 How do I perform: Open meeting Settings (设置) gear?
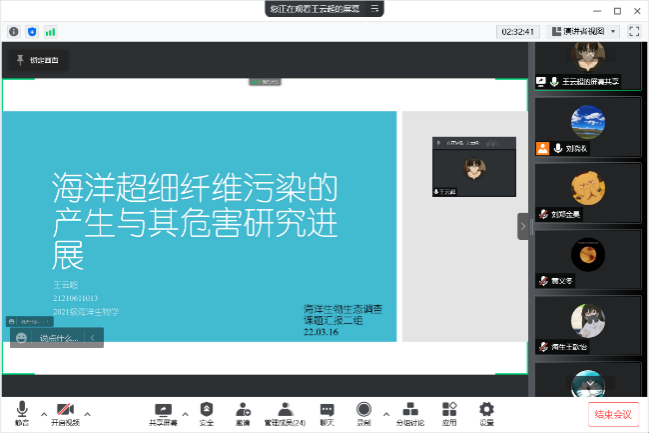(486, 412)
